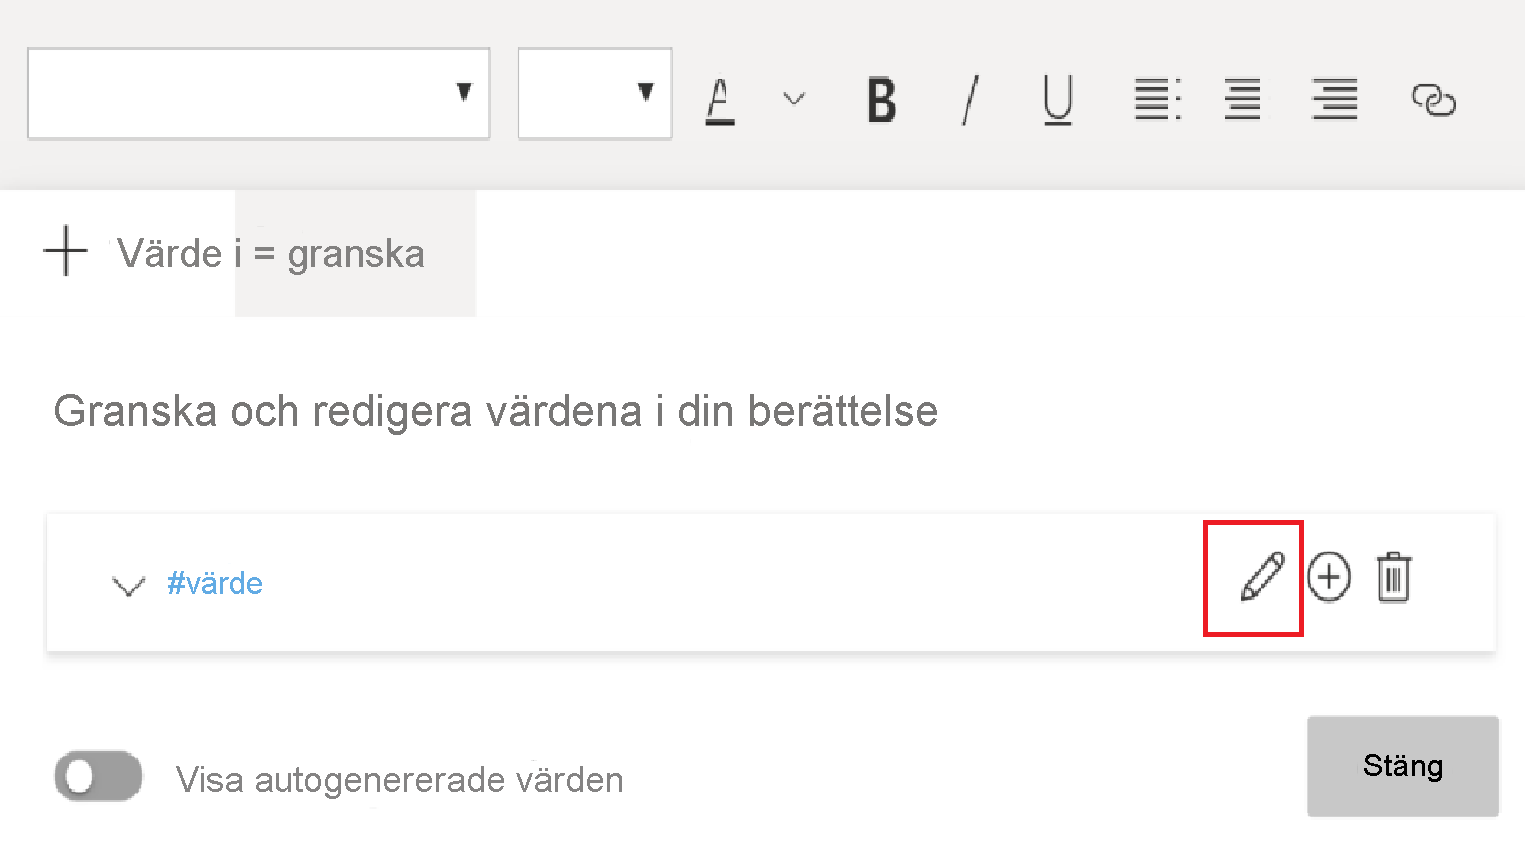Click the heading 'Granska och redigera värdena i din berättelse'
This screenshot has width=1536, height=864.
coord(496,411)
